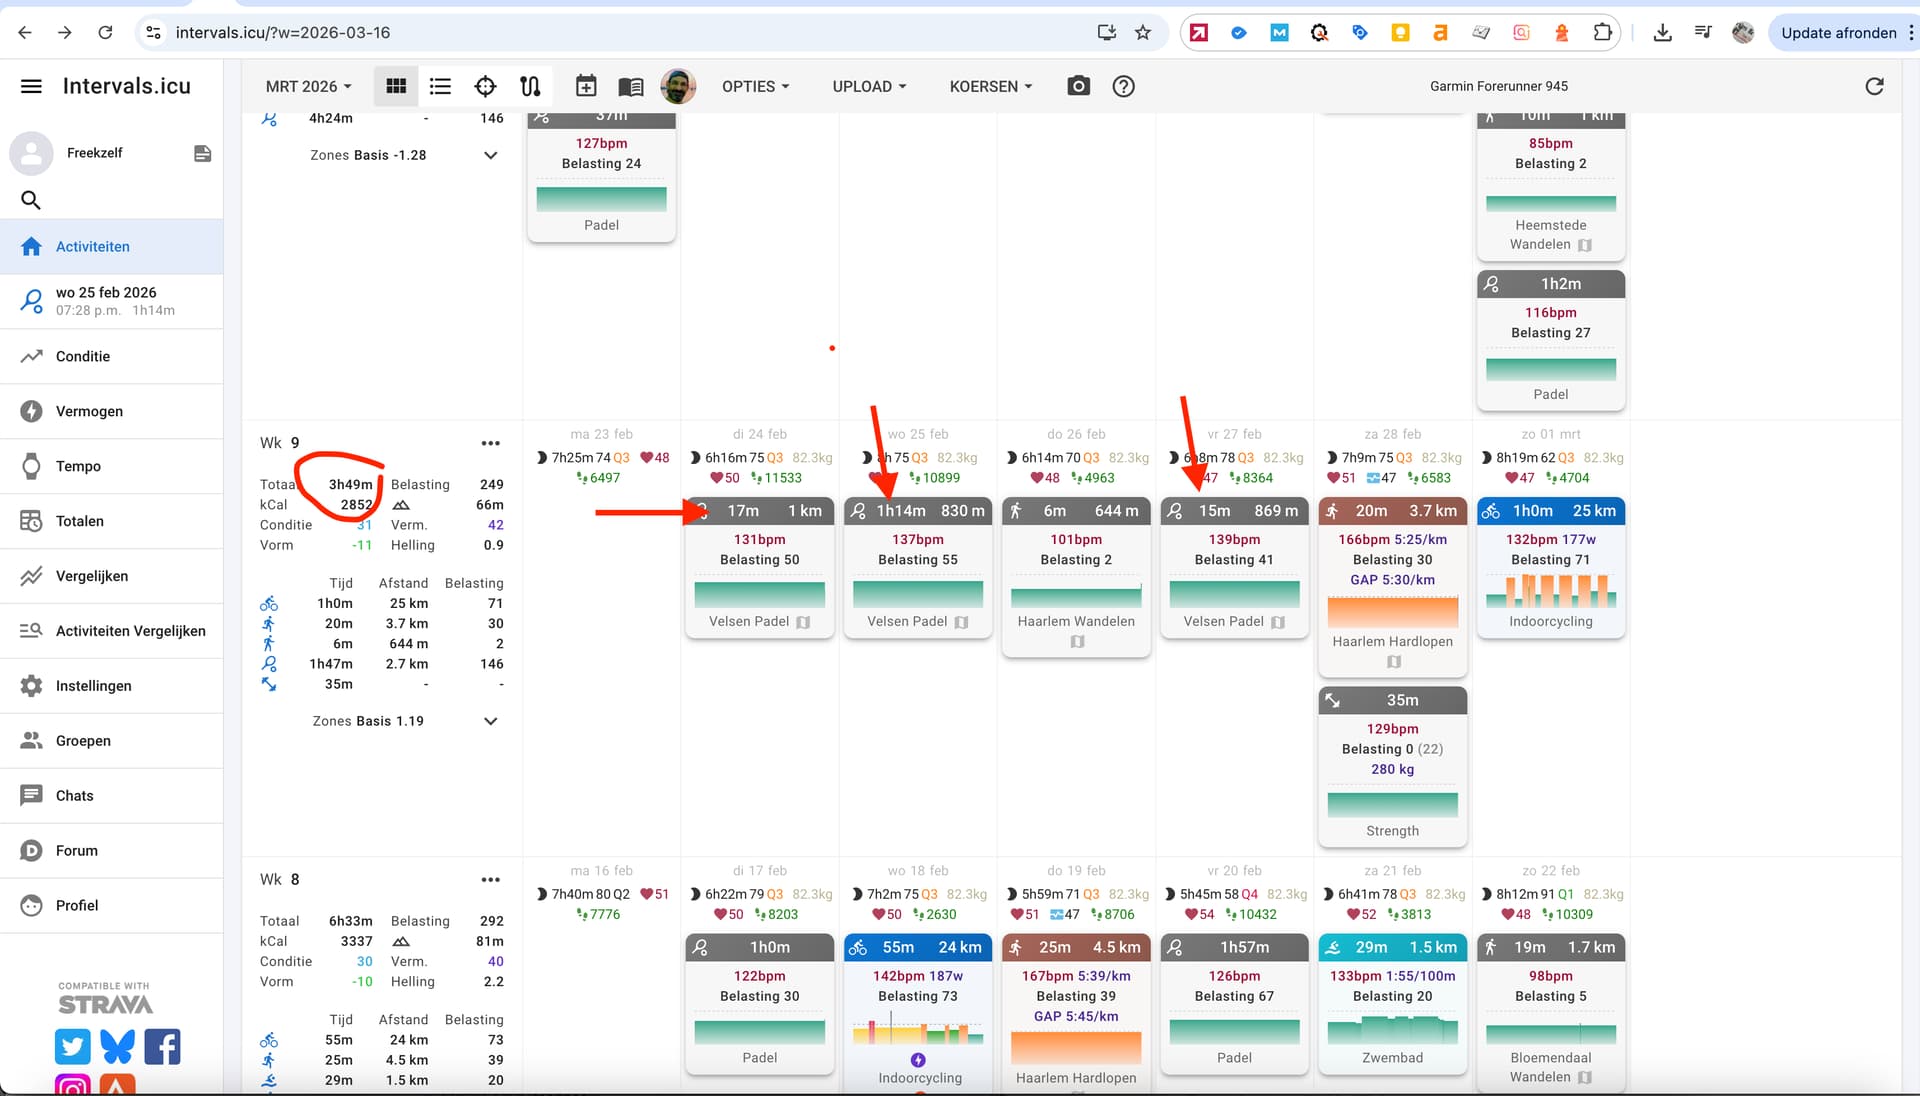Image resolution: width=1920 pixels, height=1096 pixels.
Task: Open the help question mark icon
Action: (1123, 86)
